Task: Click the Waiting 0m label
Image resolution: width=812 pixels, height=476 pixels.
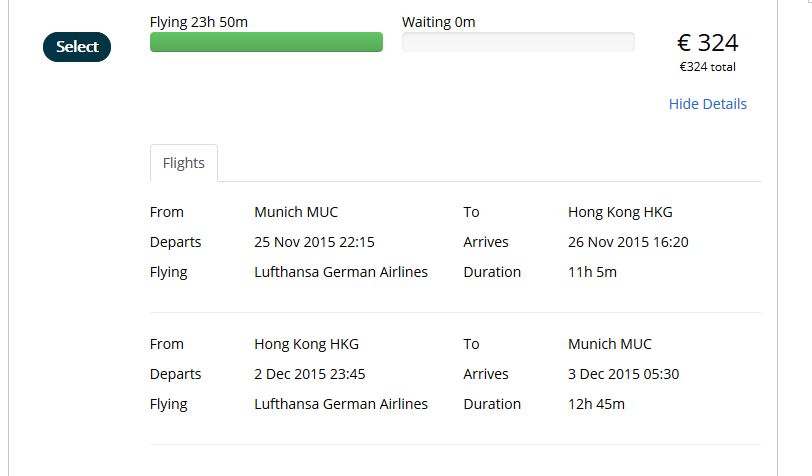Action: pos(438,22)
